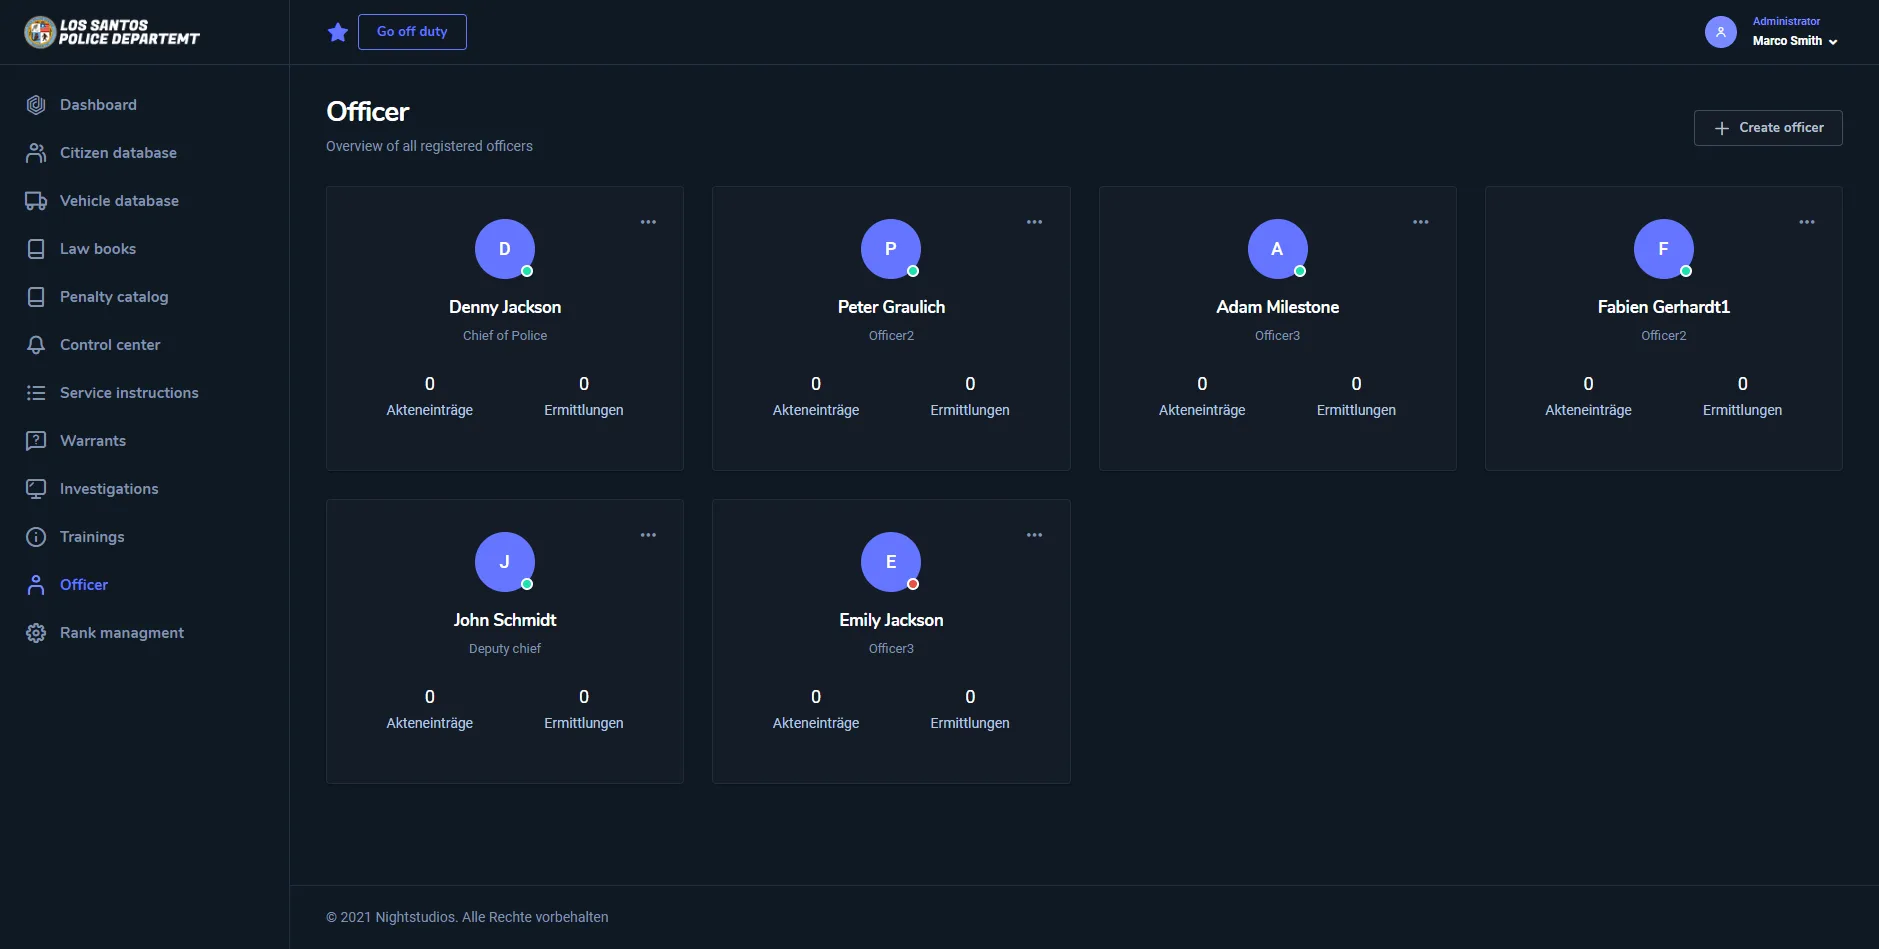Open the Dashboard icon in sidebar
This screenshot has height=949, width=1879.
pyautogui.click(x=36, y=105)
